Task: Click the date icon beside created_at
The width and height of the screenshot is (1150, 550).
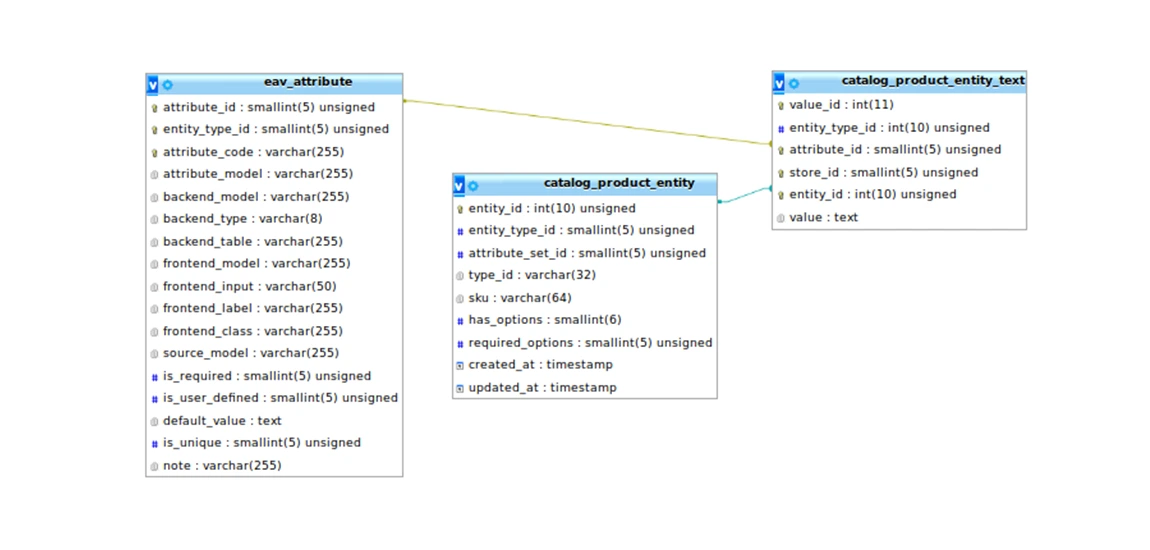Action: pos(461,365)
